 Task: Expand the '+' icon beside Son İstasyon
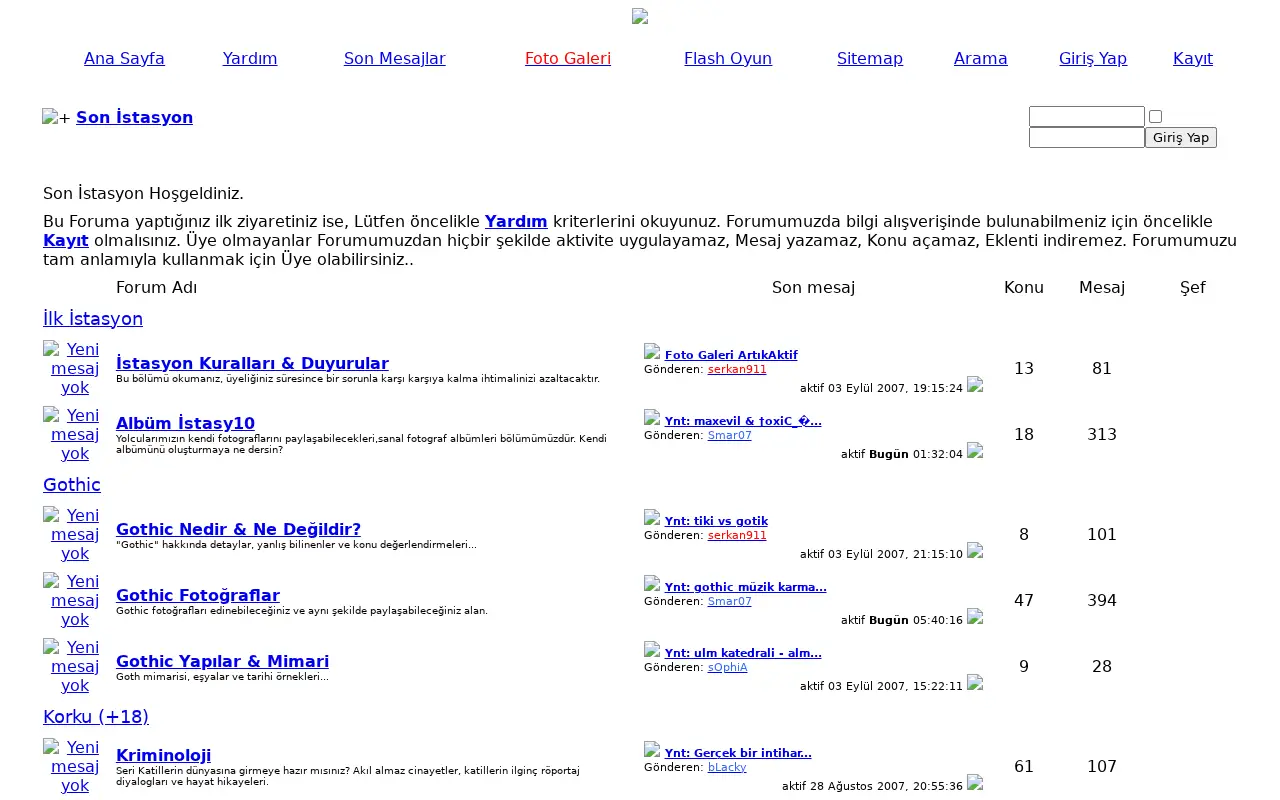point(57,117)
